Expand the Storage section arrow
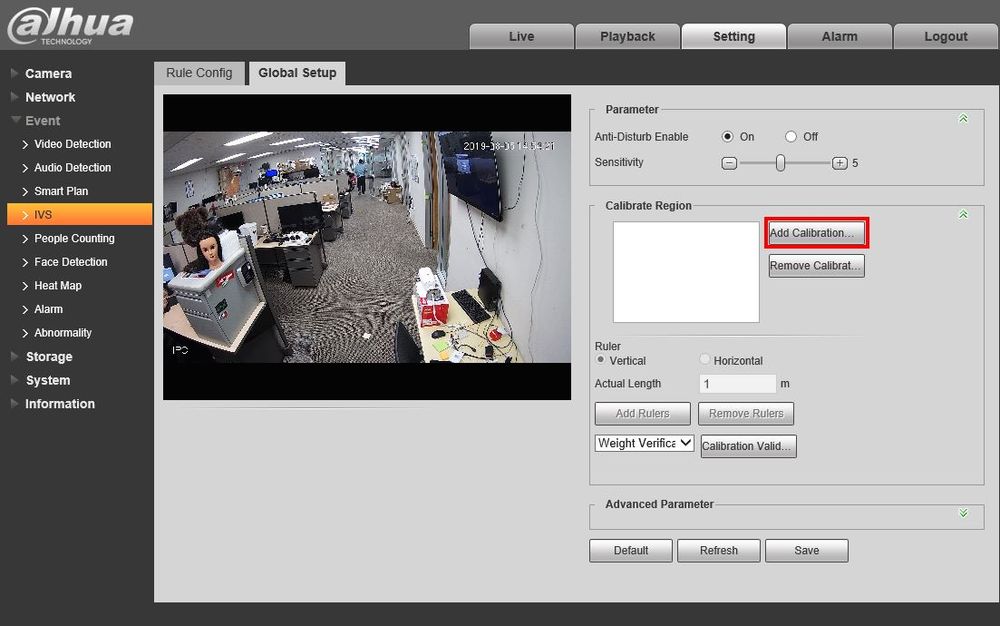This screenshot has width=1000, height=626. coord(15,357)
